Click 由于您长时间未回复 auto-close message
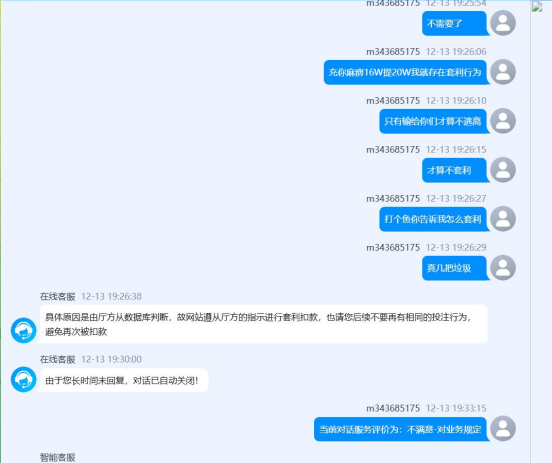This screenshot has width=552, height=463. 124,380
